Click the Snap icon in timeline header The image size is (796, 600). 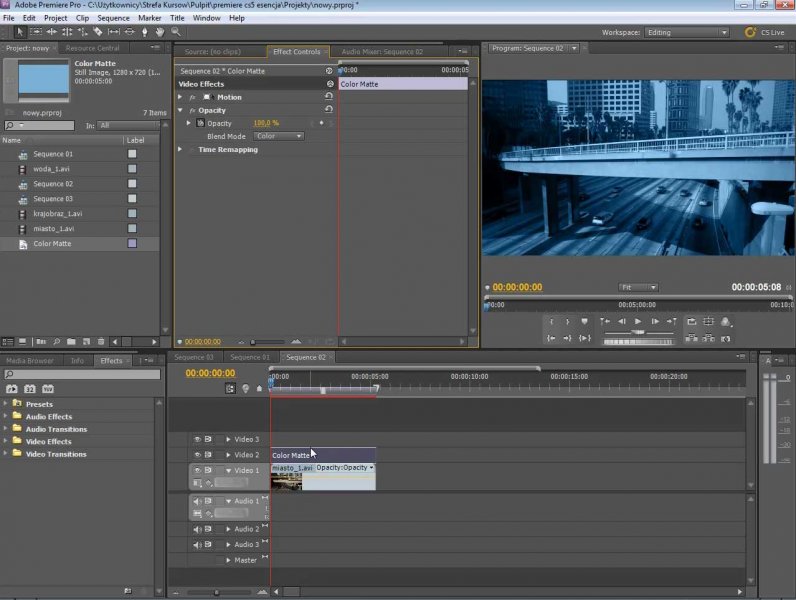pos(231,388)
